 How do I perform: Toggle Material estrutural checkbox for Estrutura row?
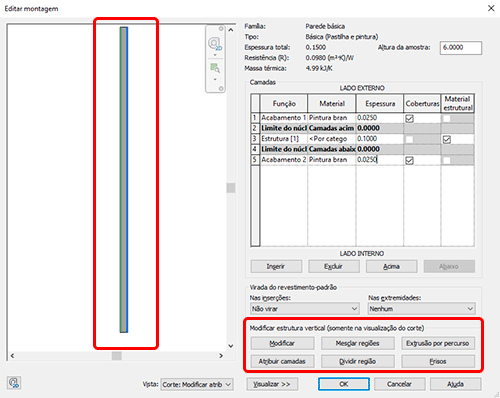click(447, 139)
